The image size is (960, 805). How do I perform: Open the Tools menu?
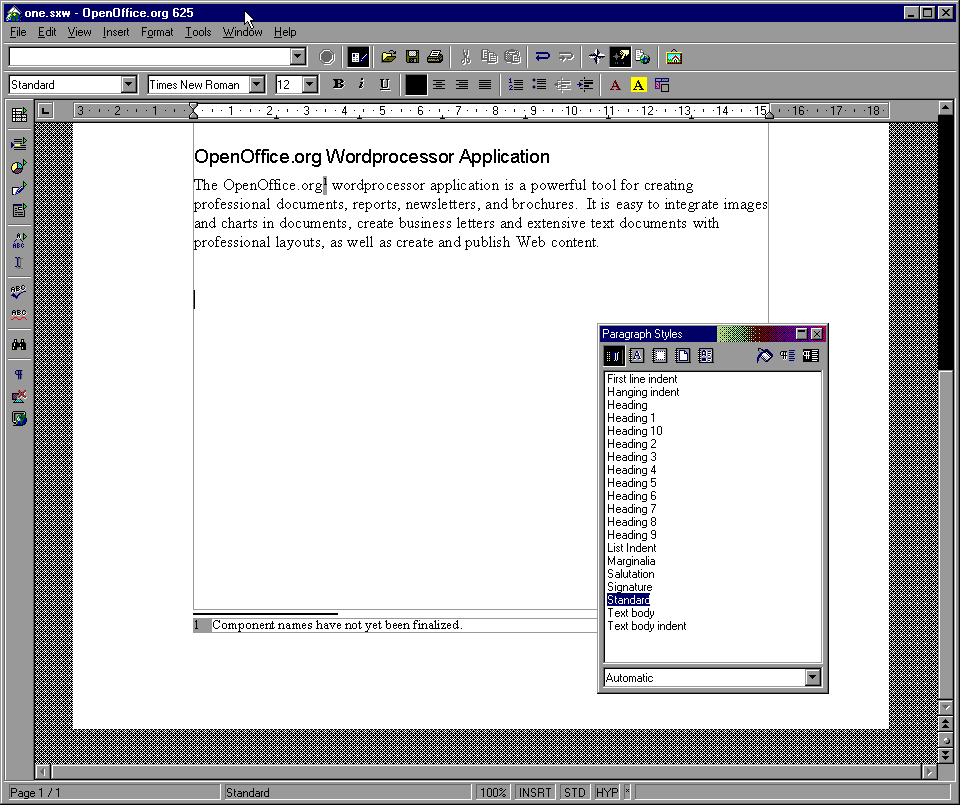(198, 32)
